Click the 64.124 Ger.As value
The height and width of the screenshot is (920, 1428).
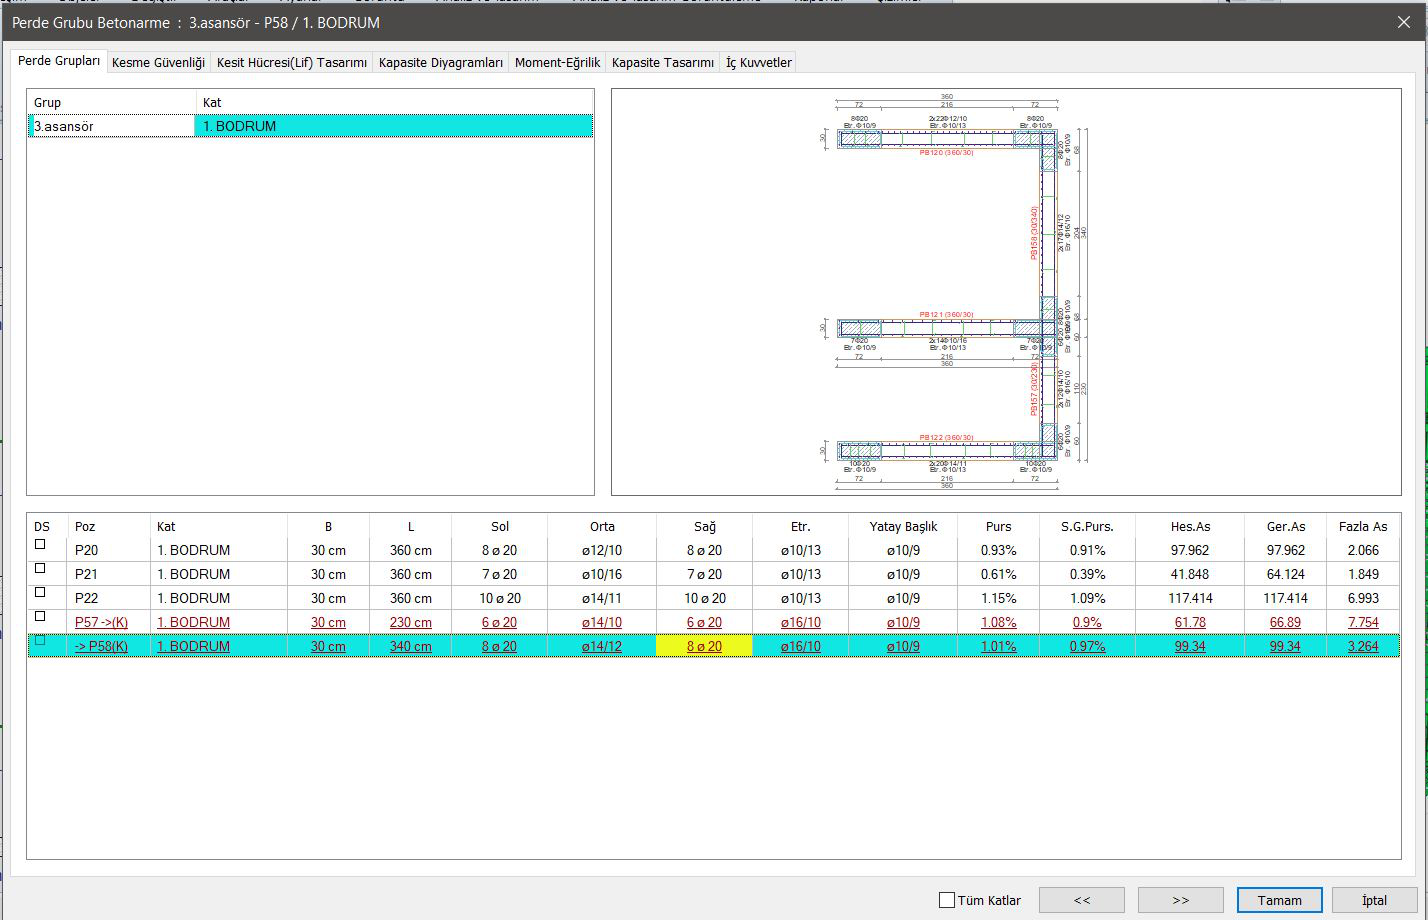1286,574
